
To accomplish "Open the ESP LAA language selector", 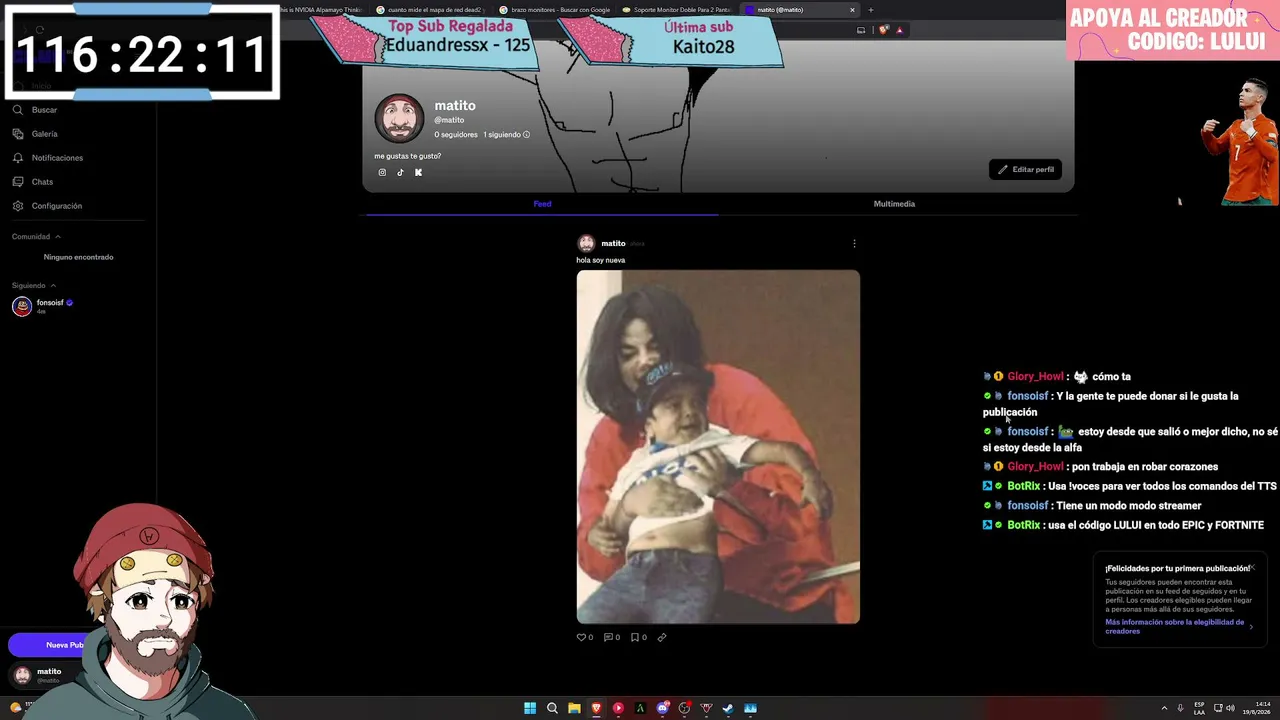I will point(1200,708).
